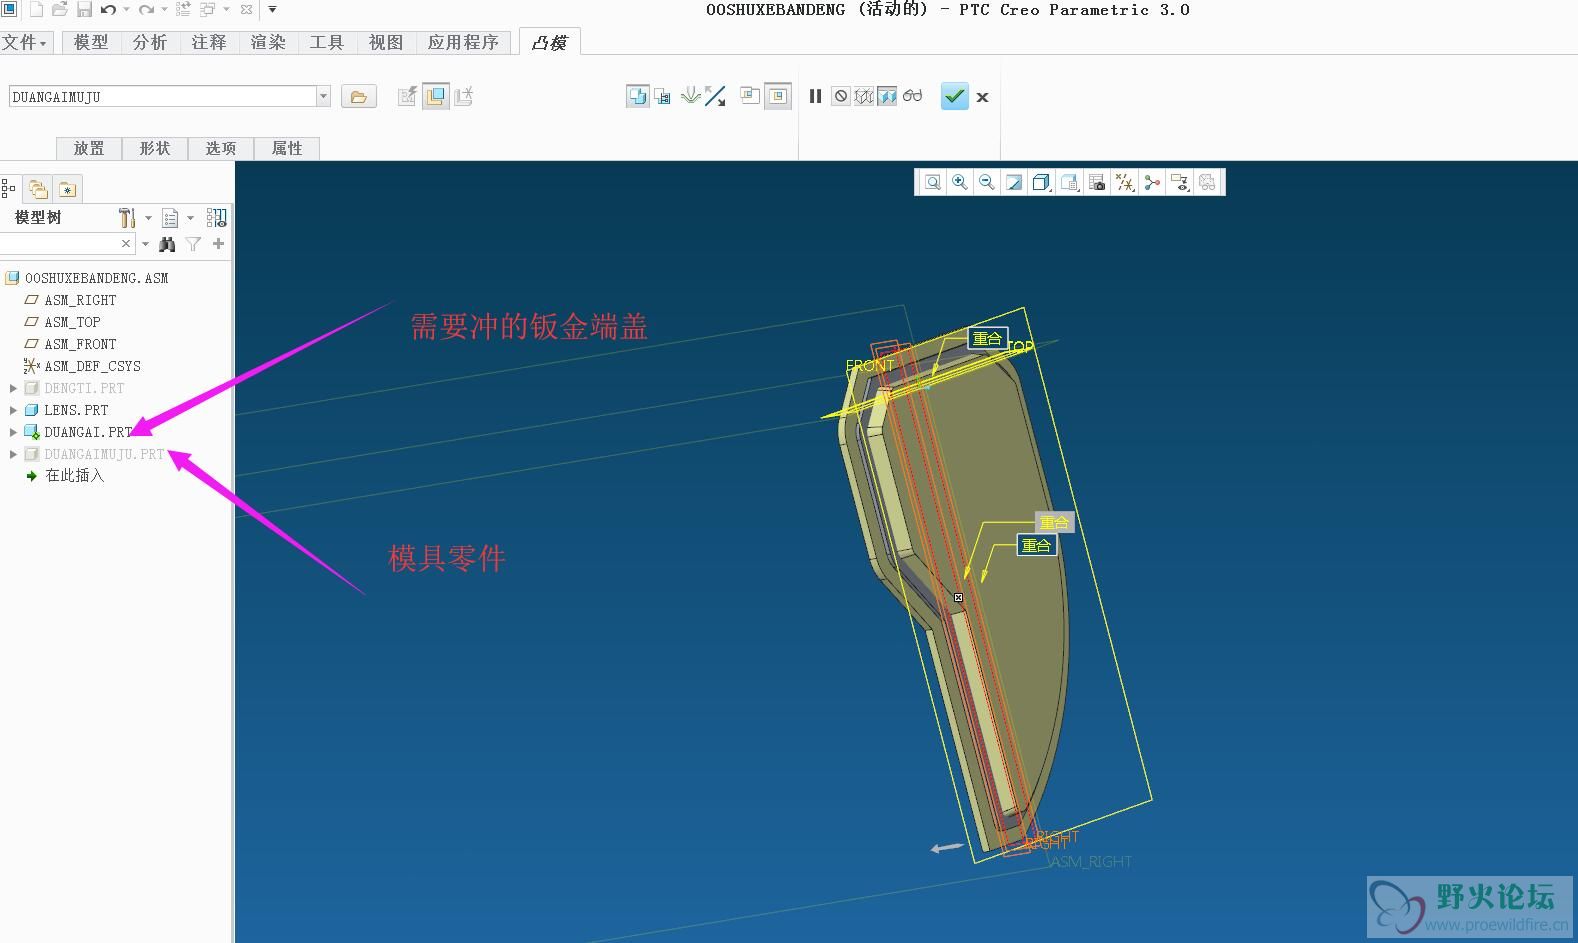Toggle the copy punch model option
This screenshot has height=943, width=1578.
[x=637, y=96]
